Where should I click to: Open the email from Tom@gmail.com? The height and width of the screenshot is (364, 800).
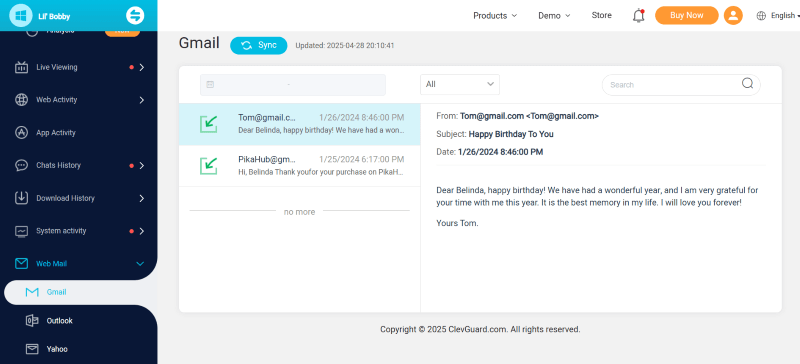[x=299, y=124]
